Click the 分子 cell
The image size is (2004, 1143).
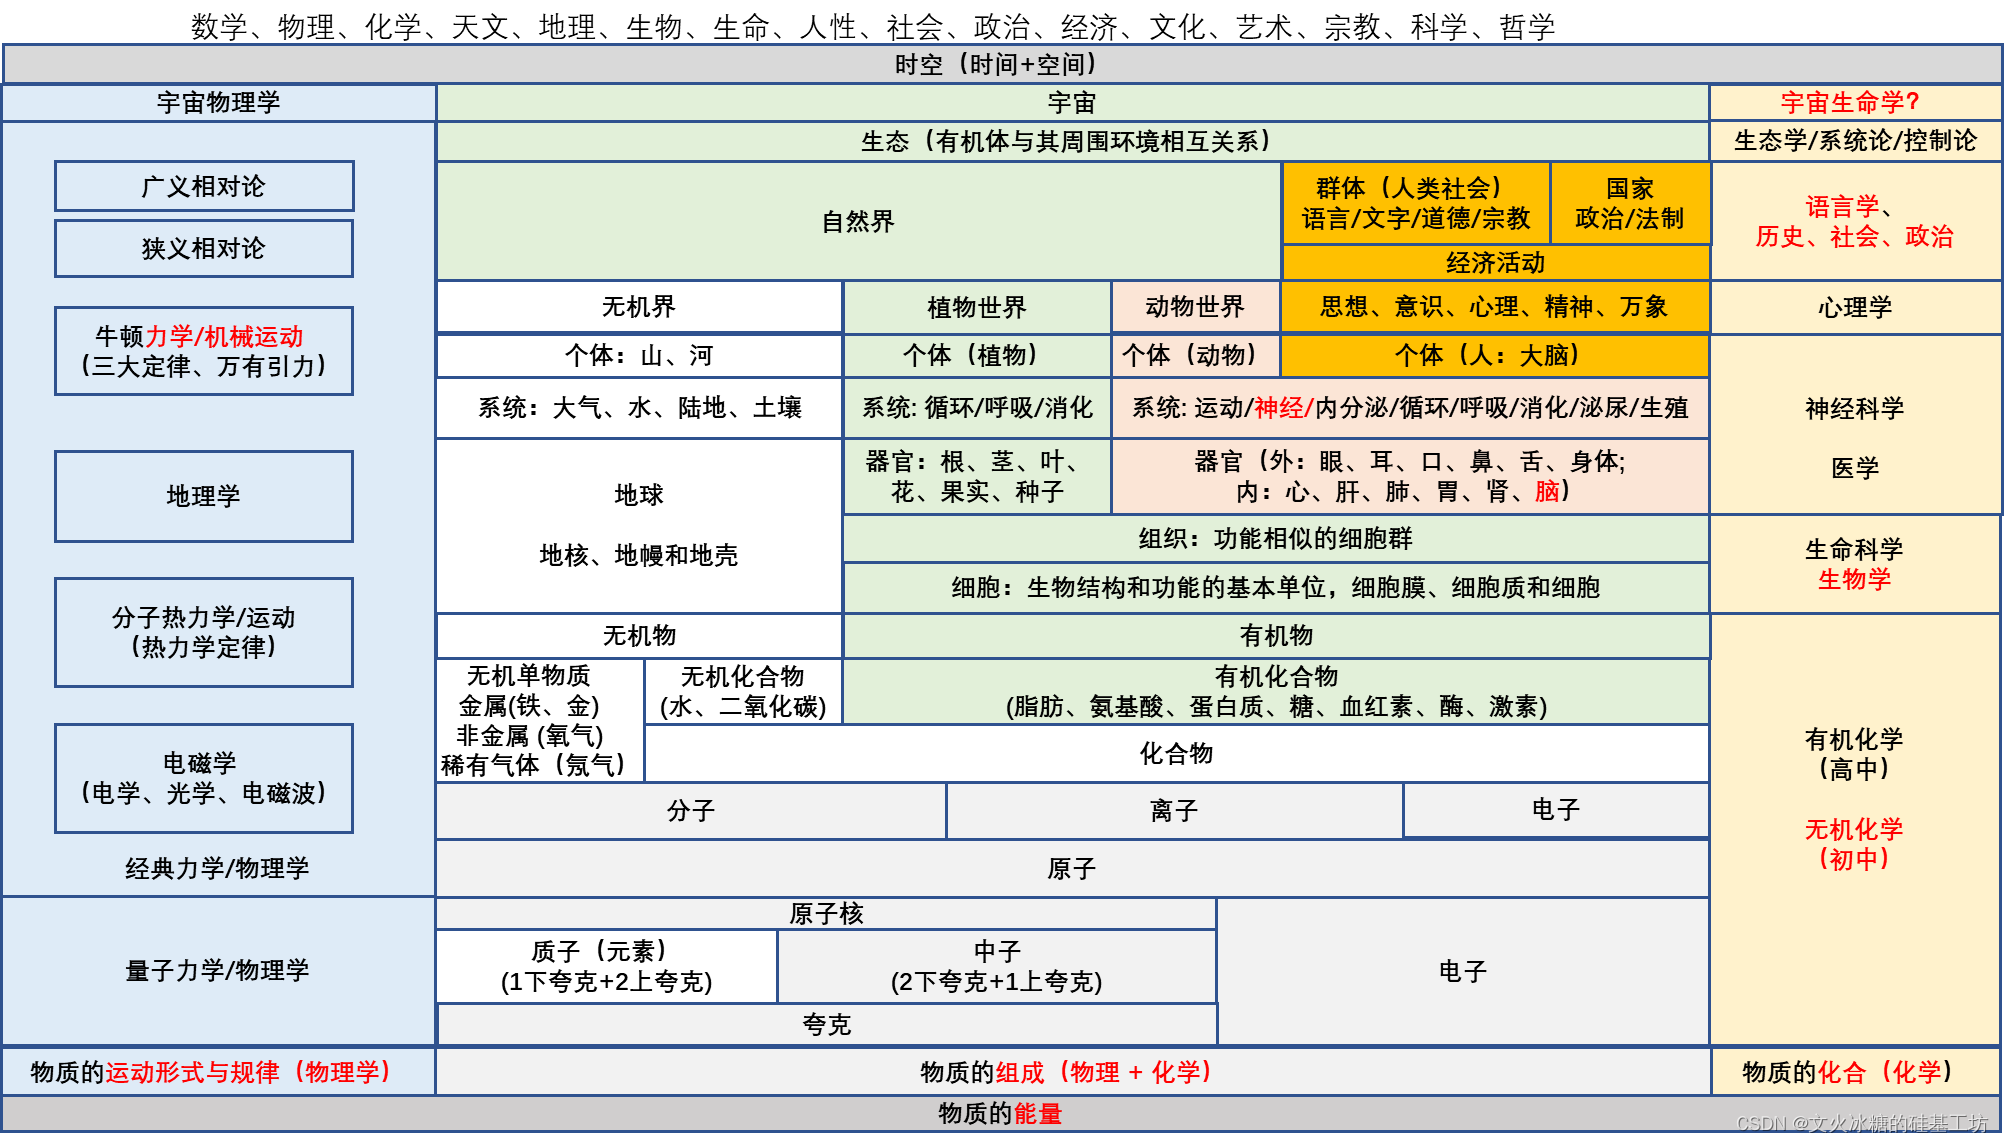691,811
